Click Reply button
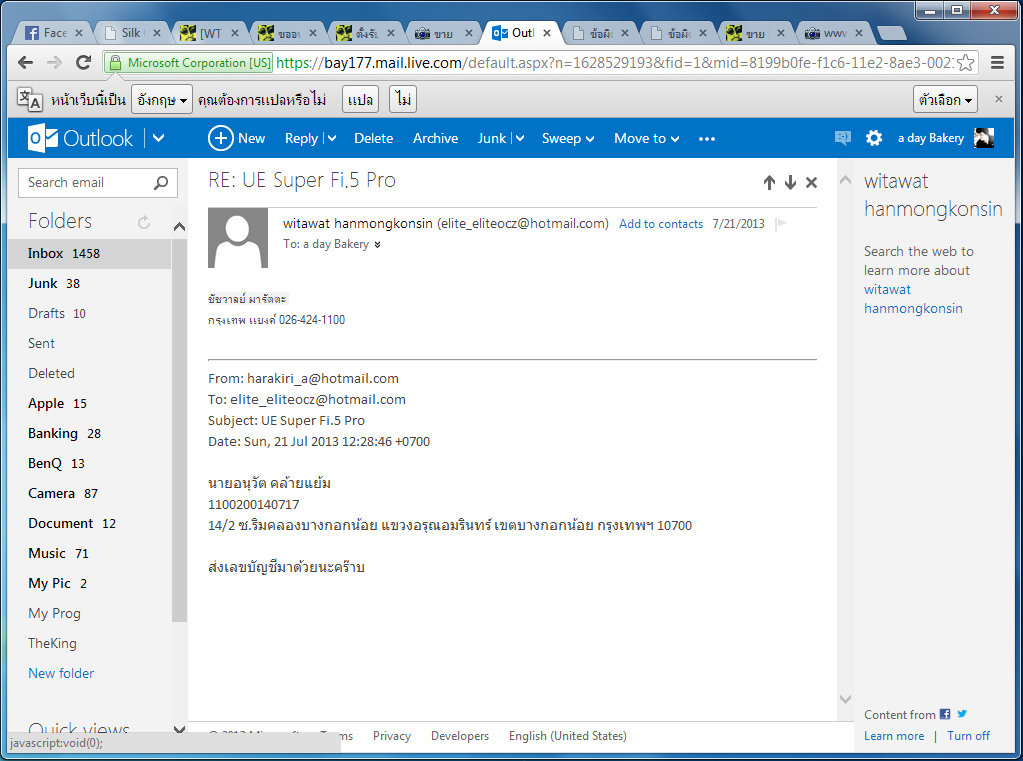The image size is (1023, 761). [x=301, y=138]
